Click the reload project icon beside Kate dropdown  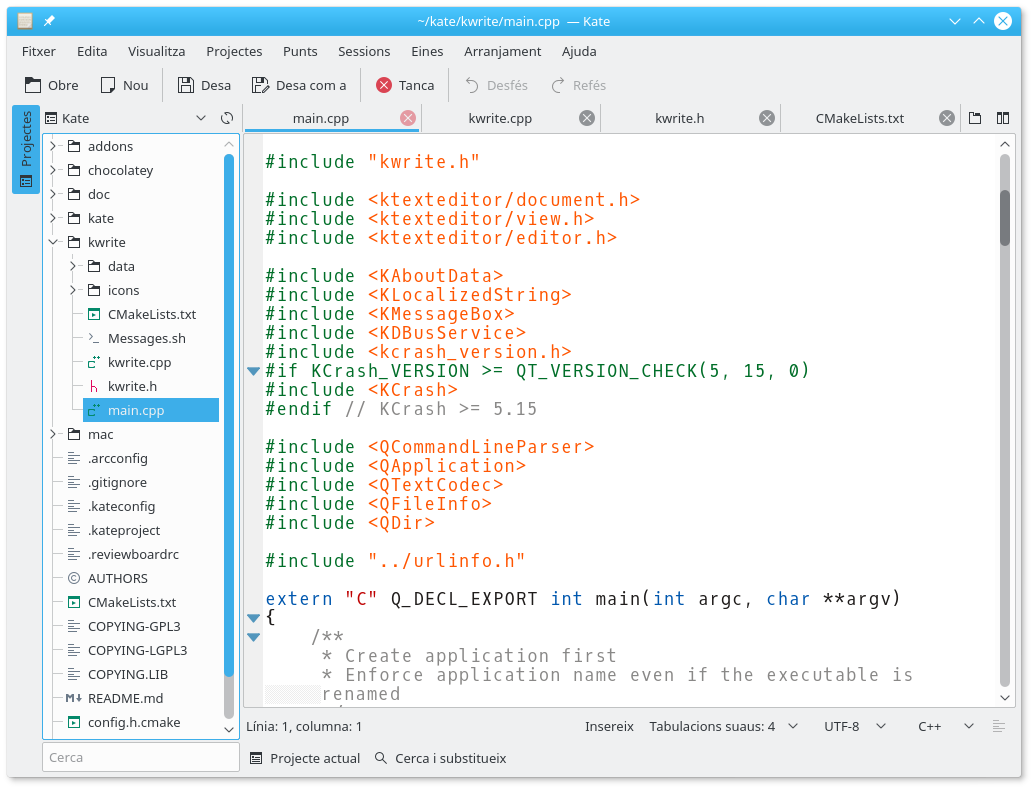[x=227, y=118]
